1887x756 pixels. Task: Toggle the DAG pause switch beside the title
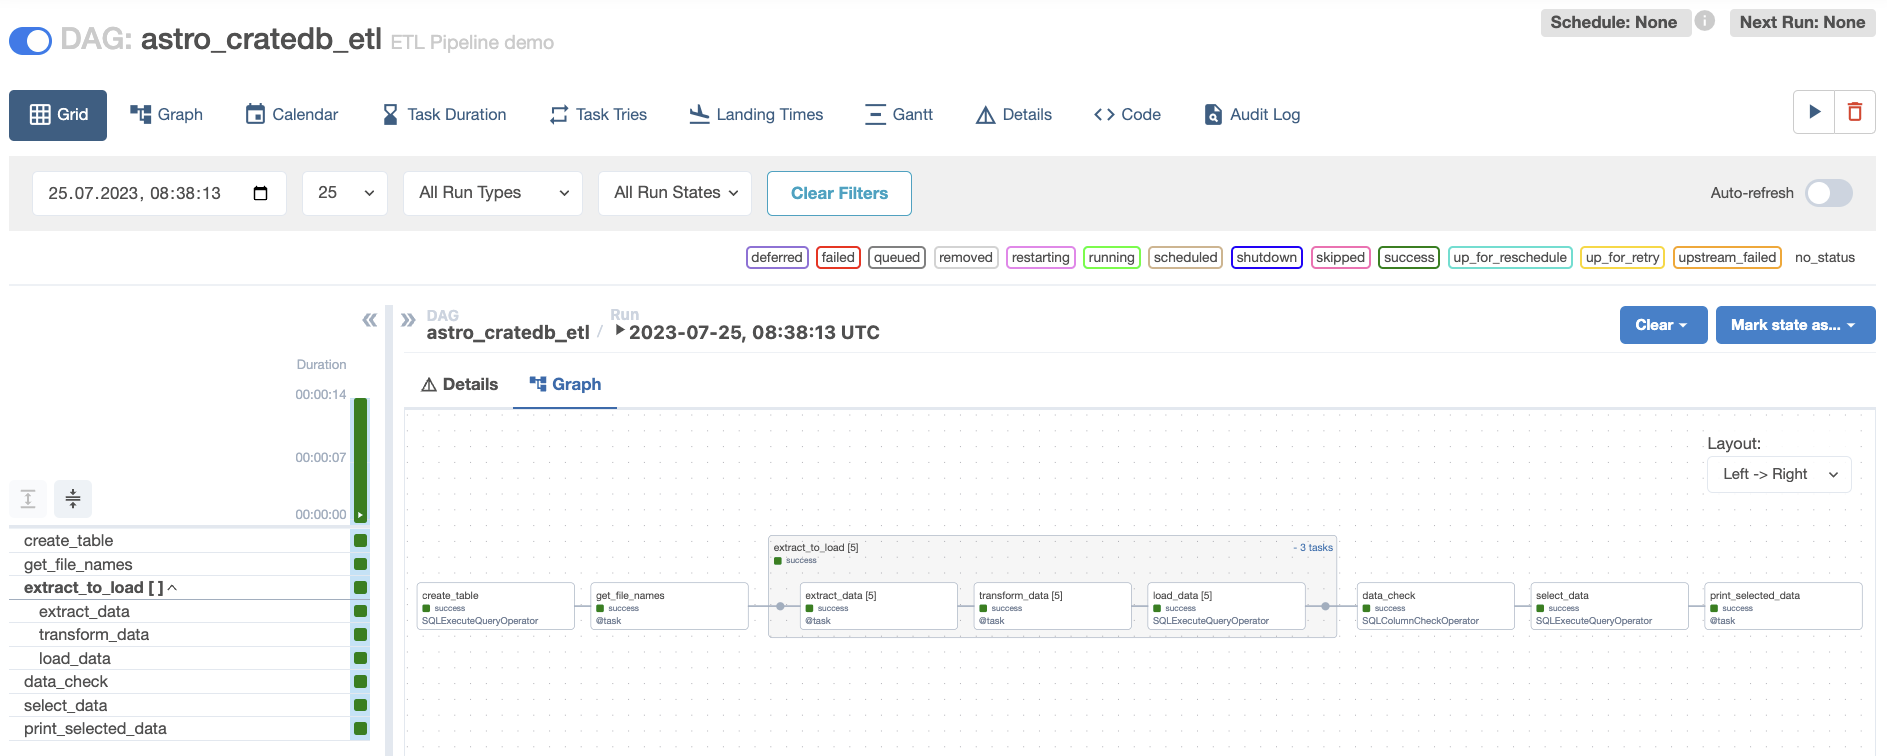30,41
